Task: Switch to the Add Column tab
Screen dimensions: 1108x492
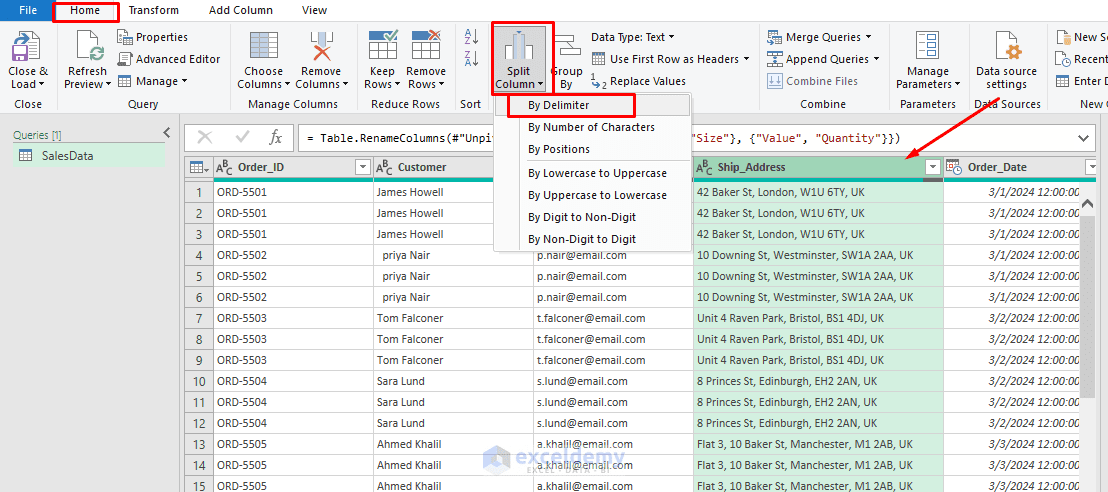Action: [241, 10]
